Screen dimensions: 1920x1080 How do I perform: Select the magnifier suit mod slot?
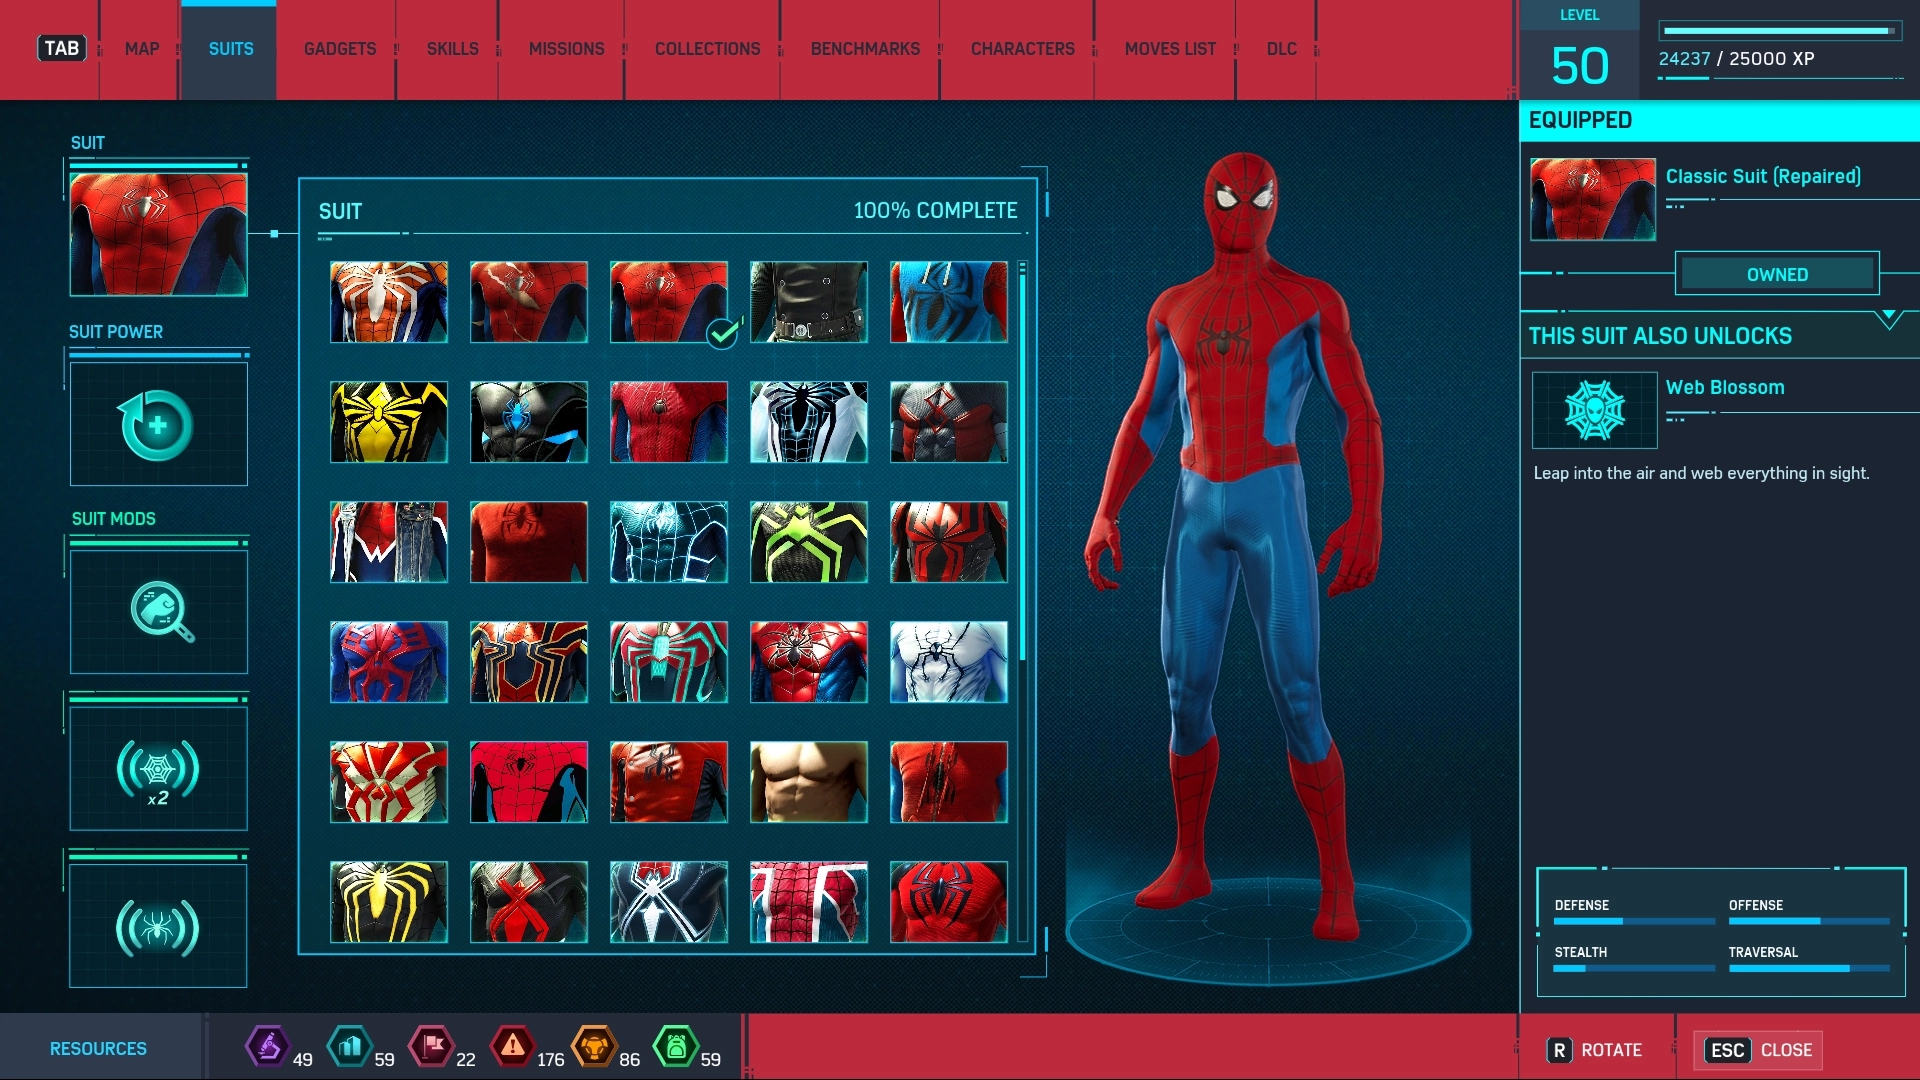(158, 611)
